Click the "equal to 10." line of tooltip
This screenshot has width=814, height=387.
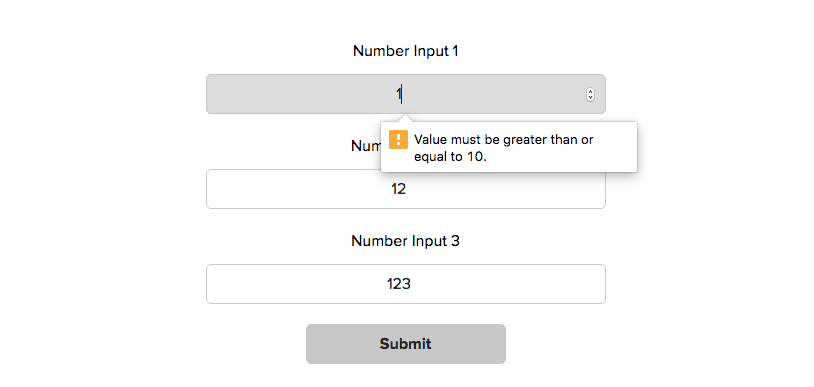pos(450,156)
